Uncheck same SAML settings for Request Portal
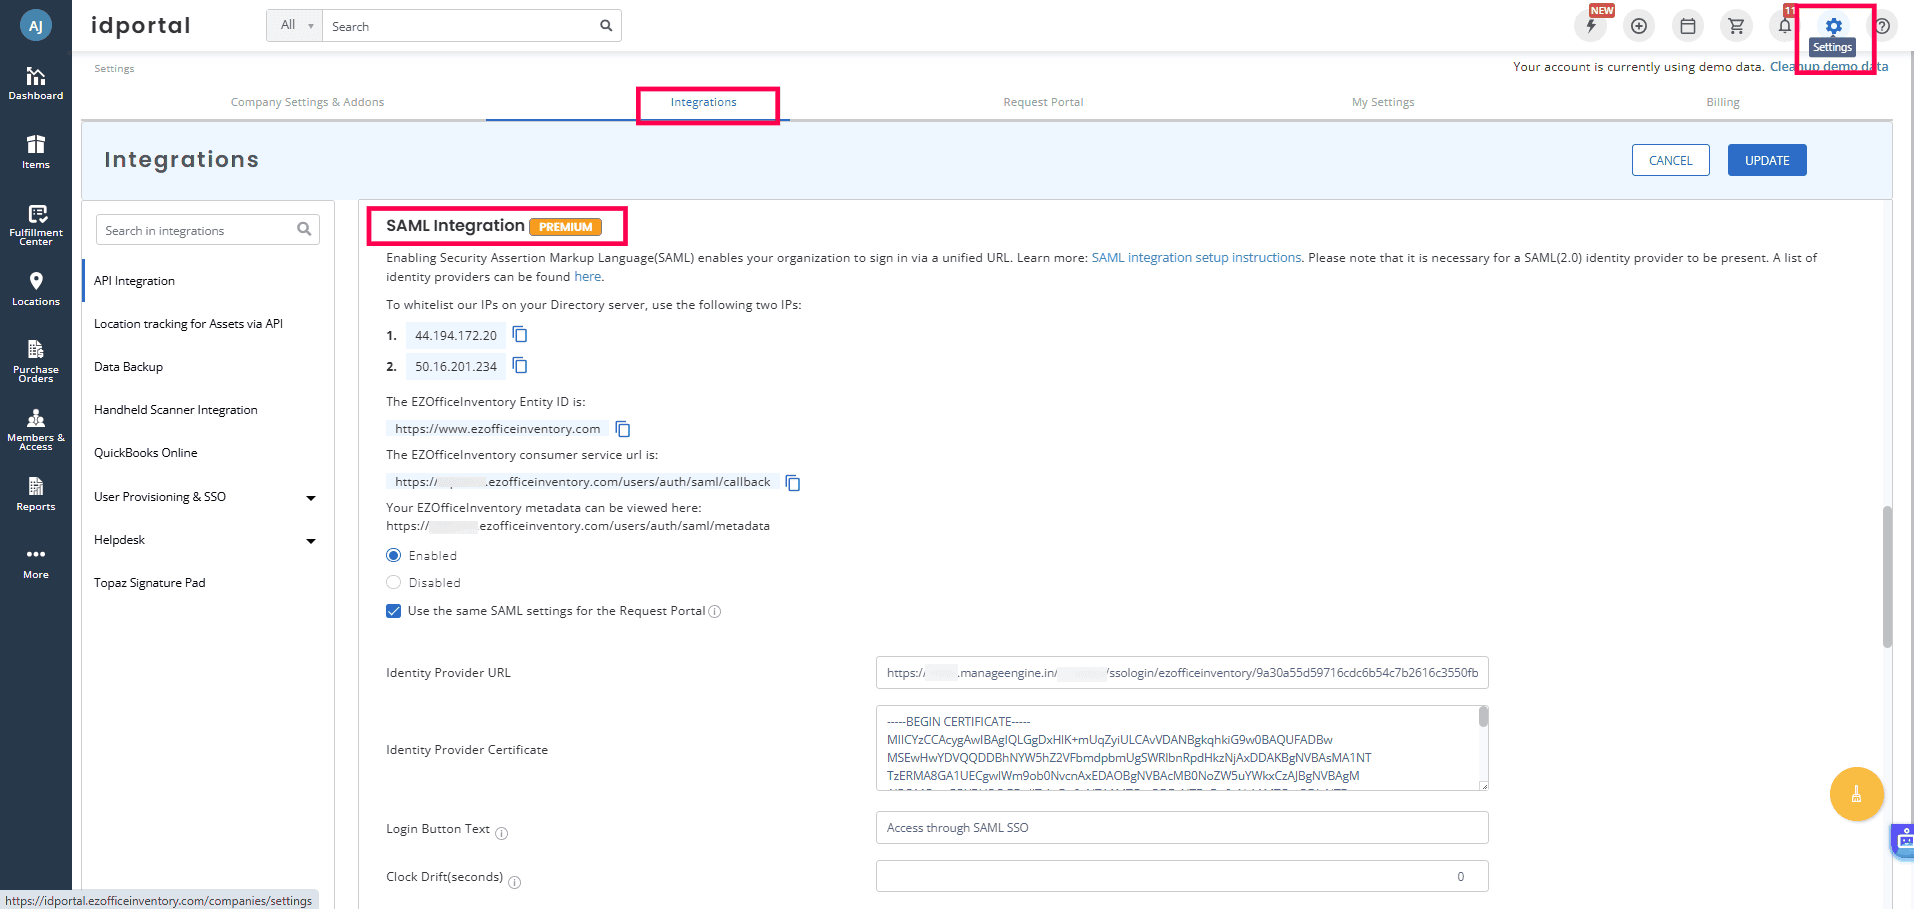Viewport: 1914px width, 909px height. 393,610
